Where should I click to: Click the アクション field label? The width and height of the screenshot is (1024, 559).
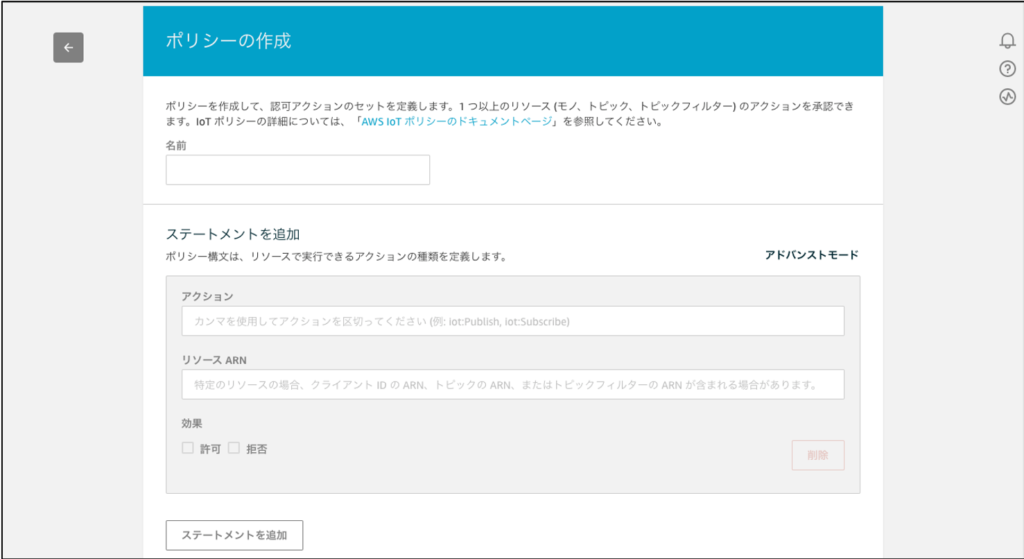[x=207, y=296]
